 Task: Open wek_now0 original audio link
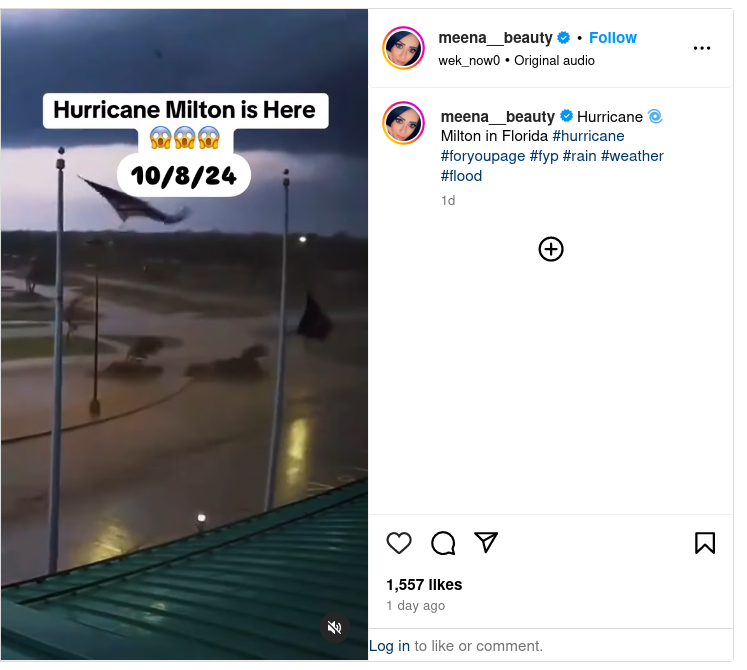tap(516, 61)
